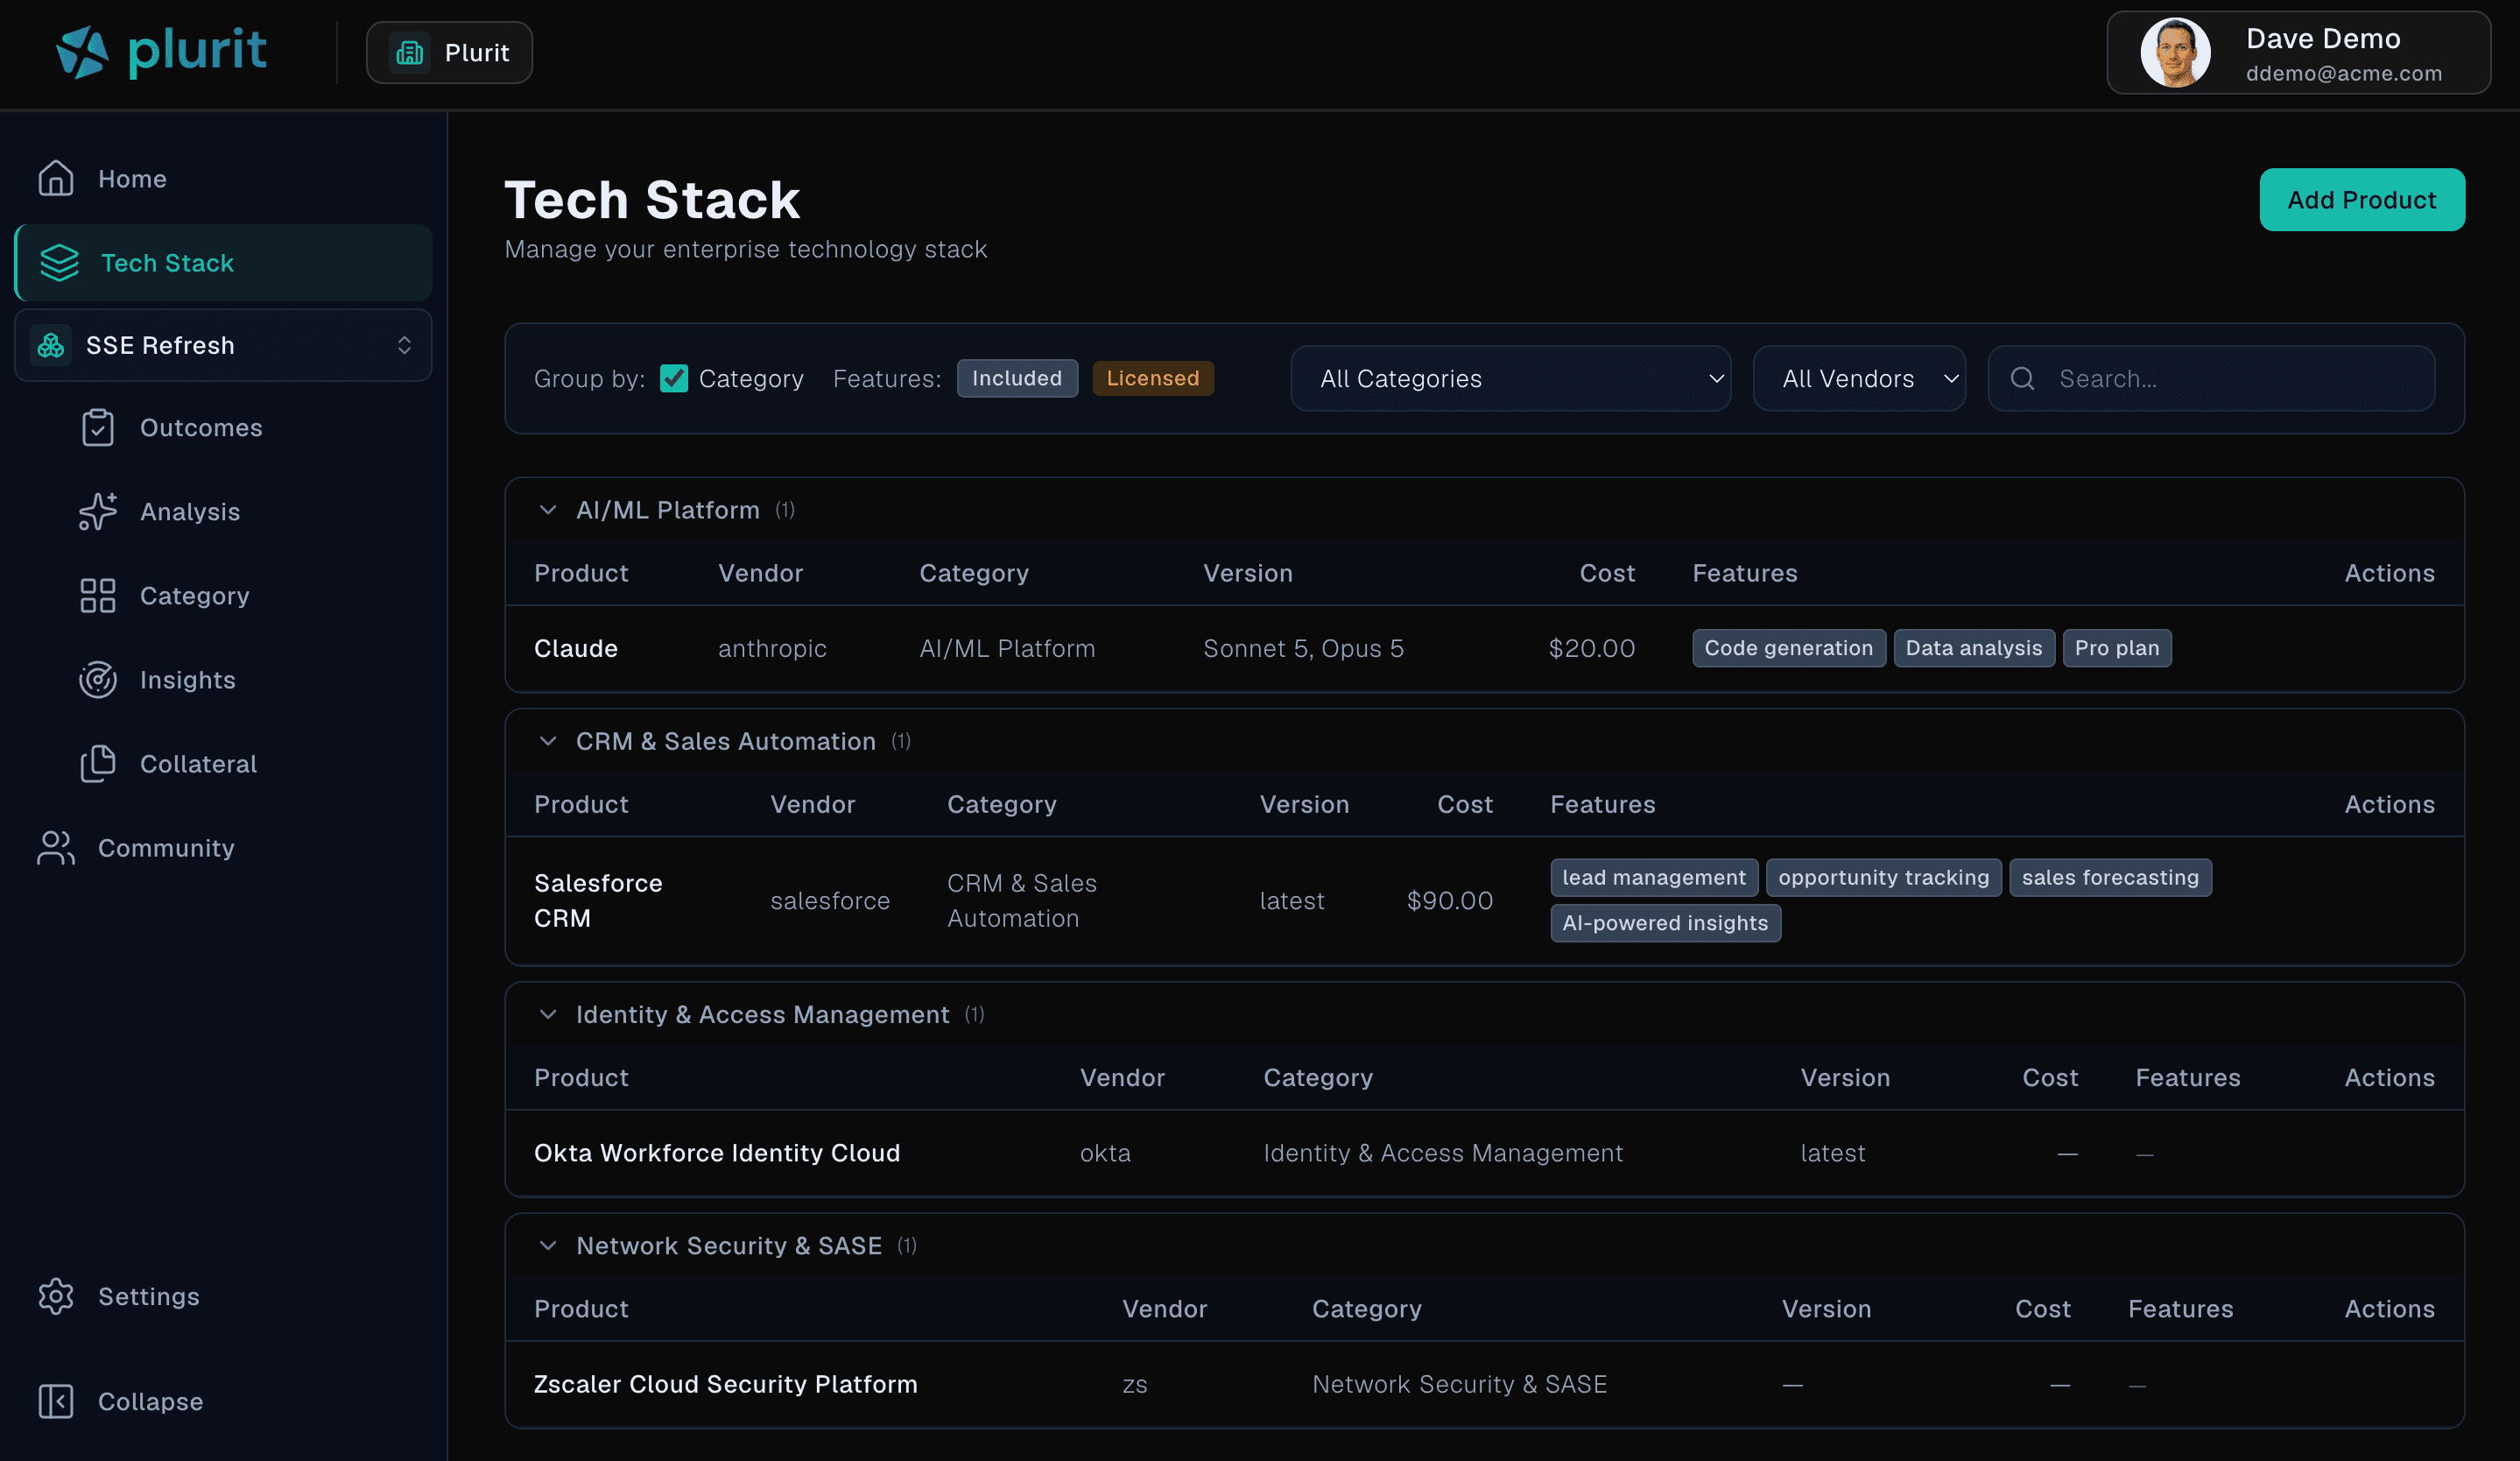Click the sales forecasting feature tag
Image resolution: width=2520 pixels, height=1461 pixels.
coord(2111,878)
